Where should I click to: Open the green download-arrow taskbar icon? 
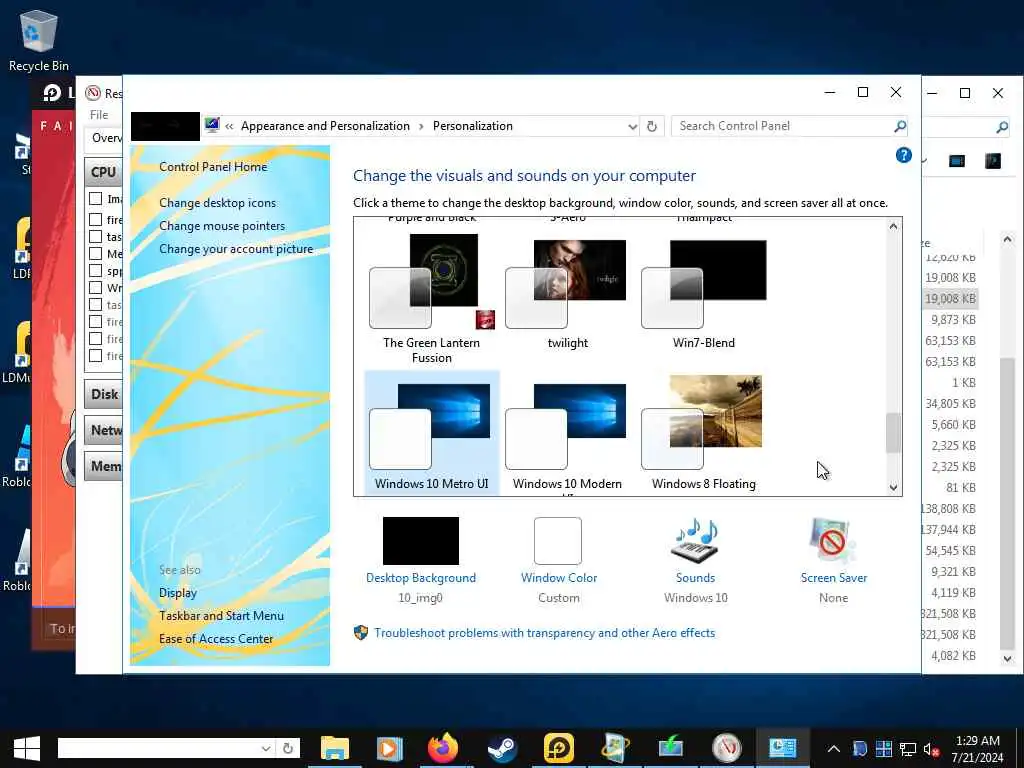[x=670, y=748]
